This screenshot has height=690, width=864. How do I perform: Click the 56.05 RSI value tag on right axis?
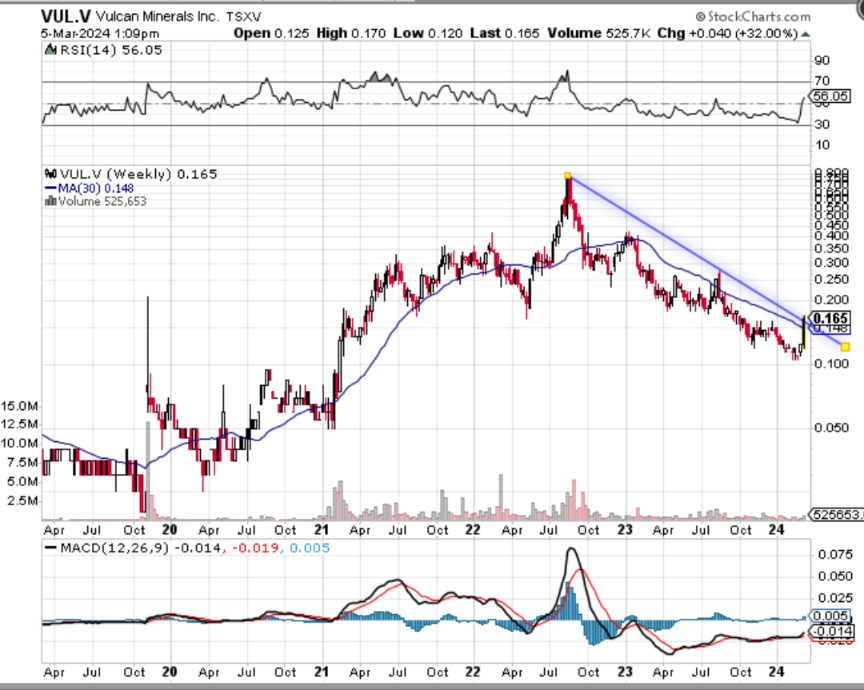point(831,96)
